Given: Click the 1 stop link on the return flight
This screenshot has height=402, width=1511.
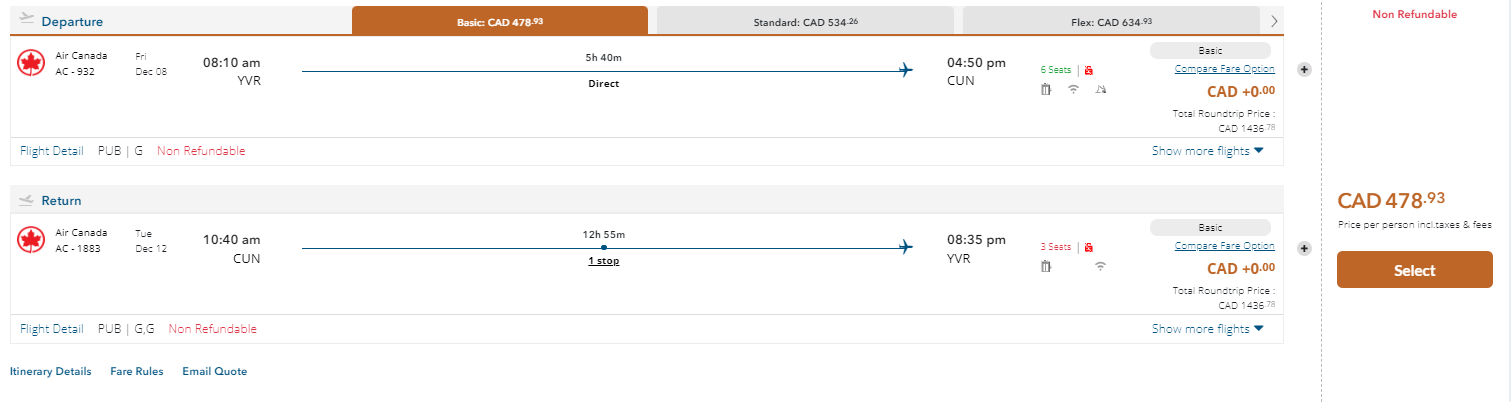Looking at the screenshot, I should click(x=602, y=261).
